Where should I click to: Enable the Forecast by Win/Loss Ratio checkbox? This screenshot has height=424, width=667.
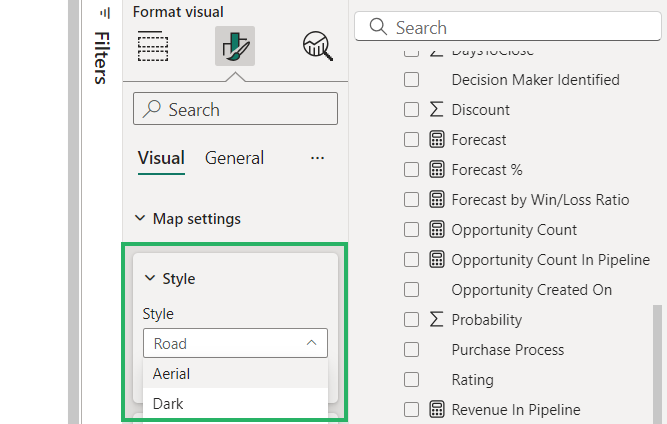coord(411,200)
